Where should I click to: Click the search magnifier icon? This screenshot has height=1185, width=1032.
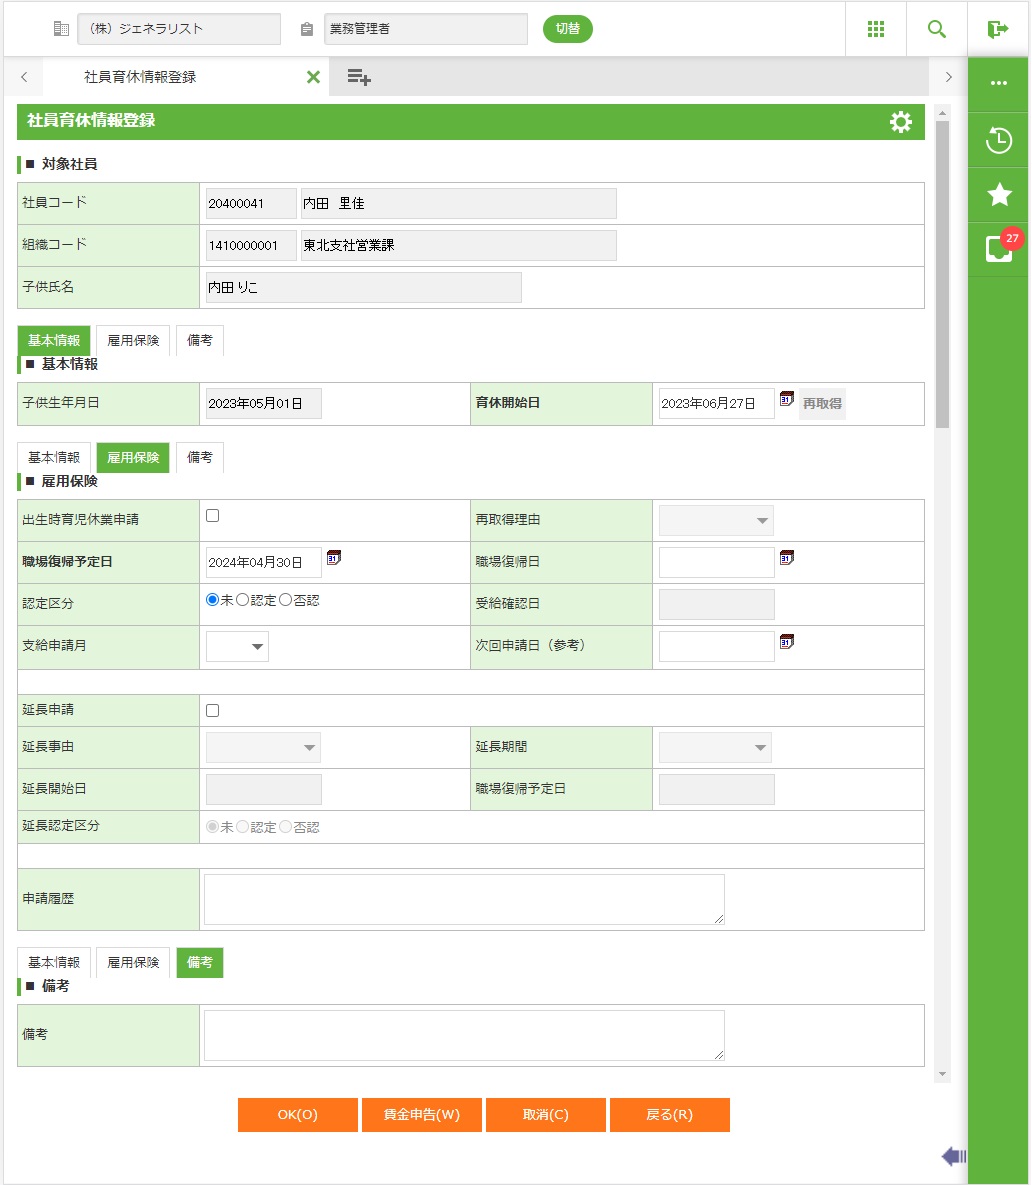937,29
